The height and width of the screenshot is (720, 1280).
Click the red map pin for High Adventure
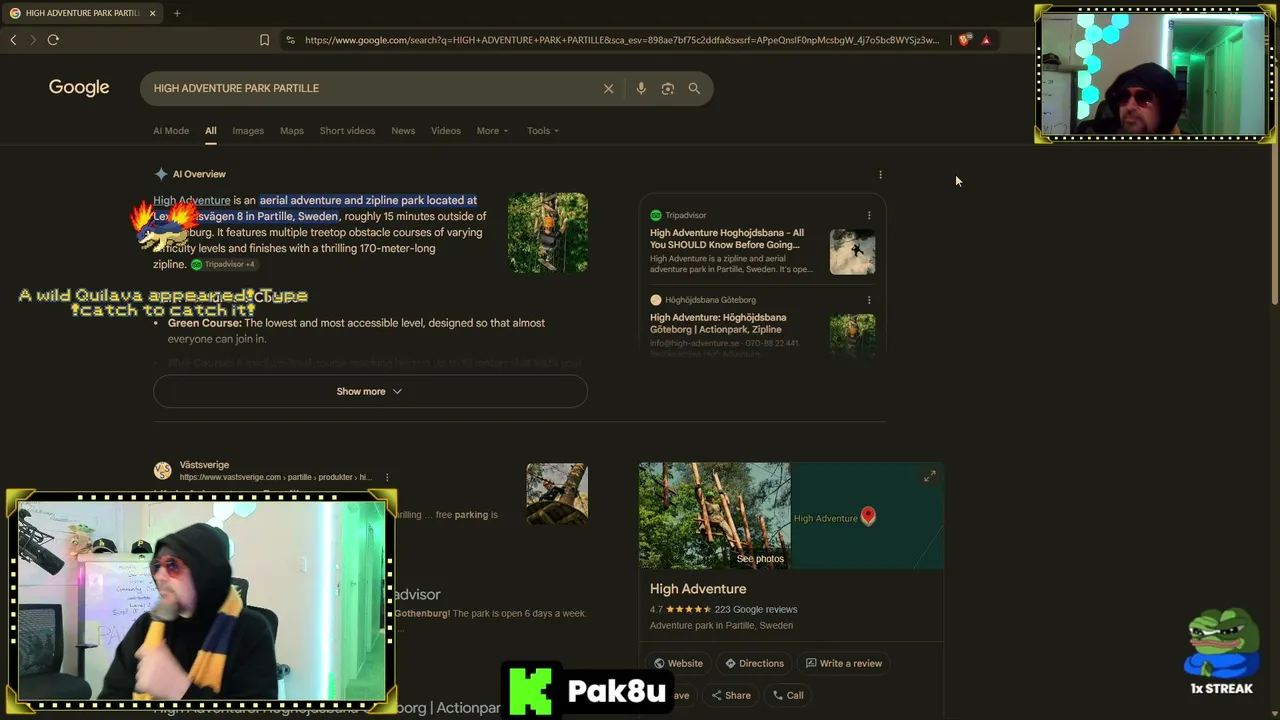tap(868, 516)
